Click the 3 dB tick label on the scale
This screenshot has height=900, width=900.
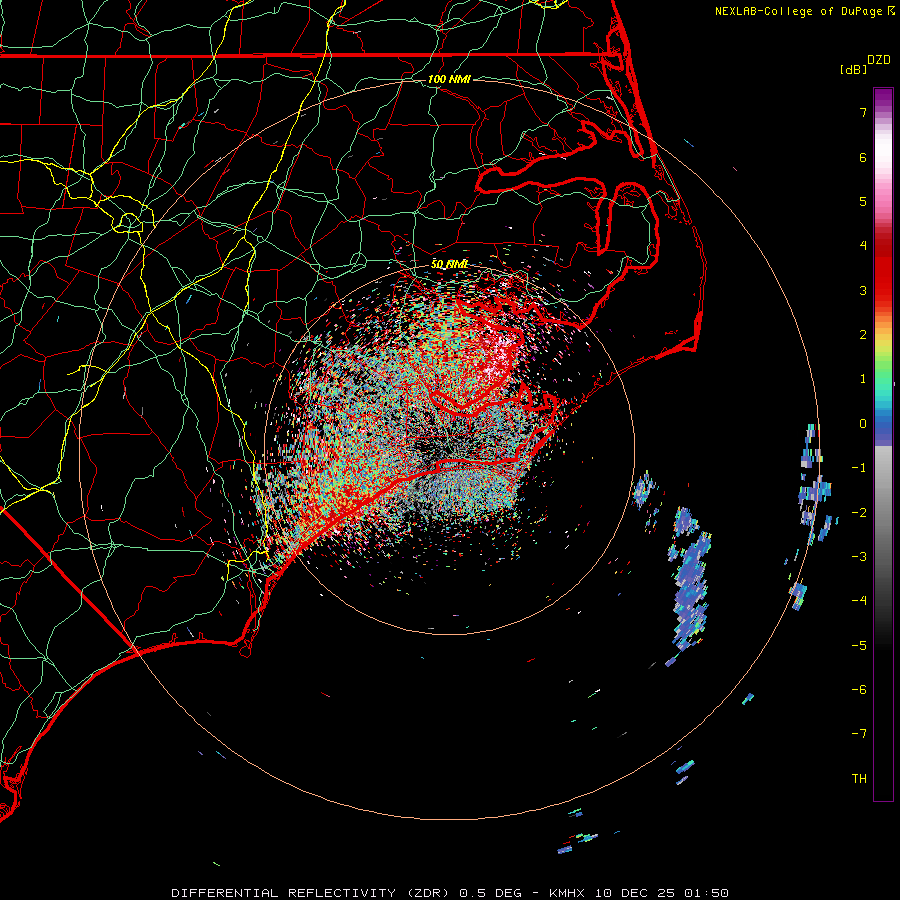[x=863, y=290]
